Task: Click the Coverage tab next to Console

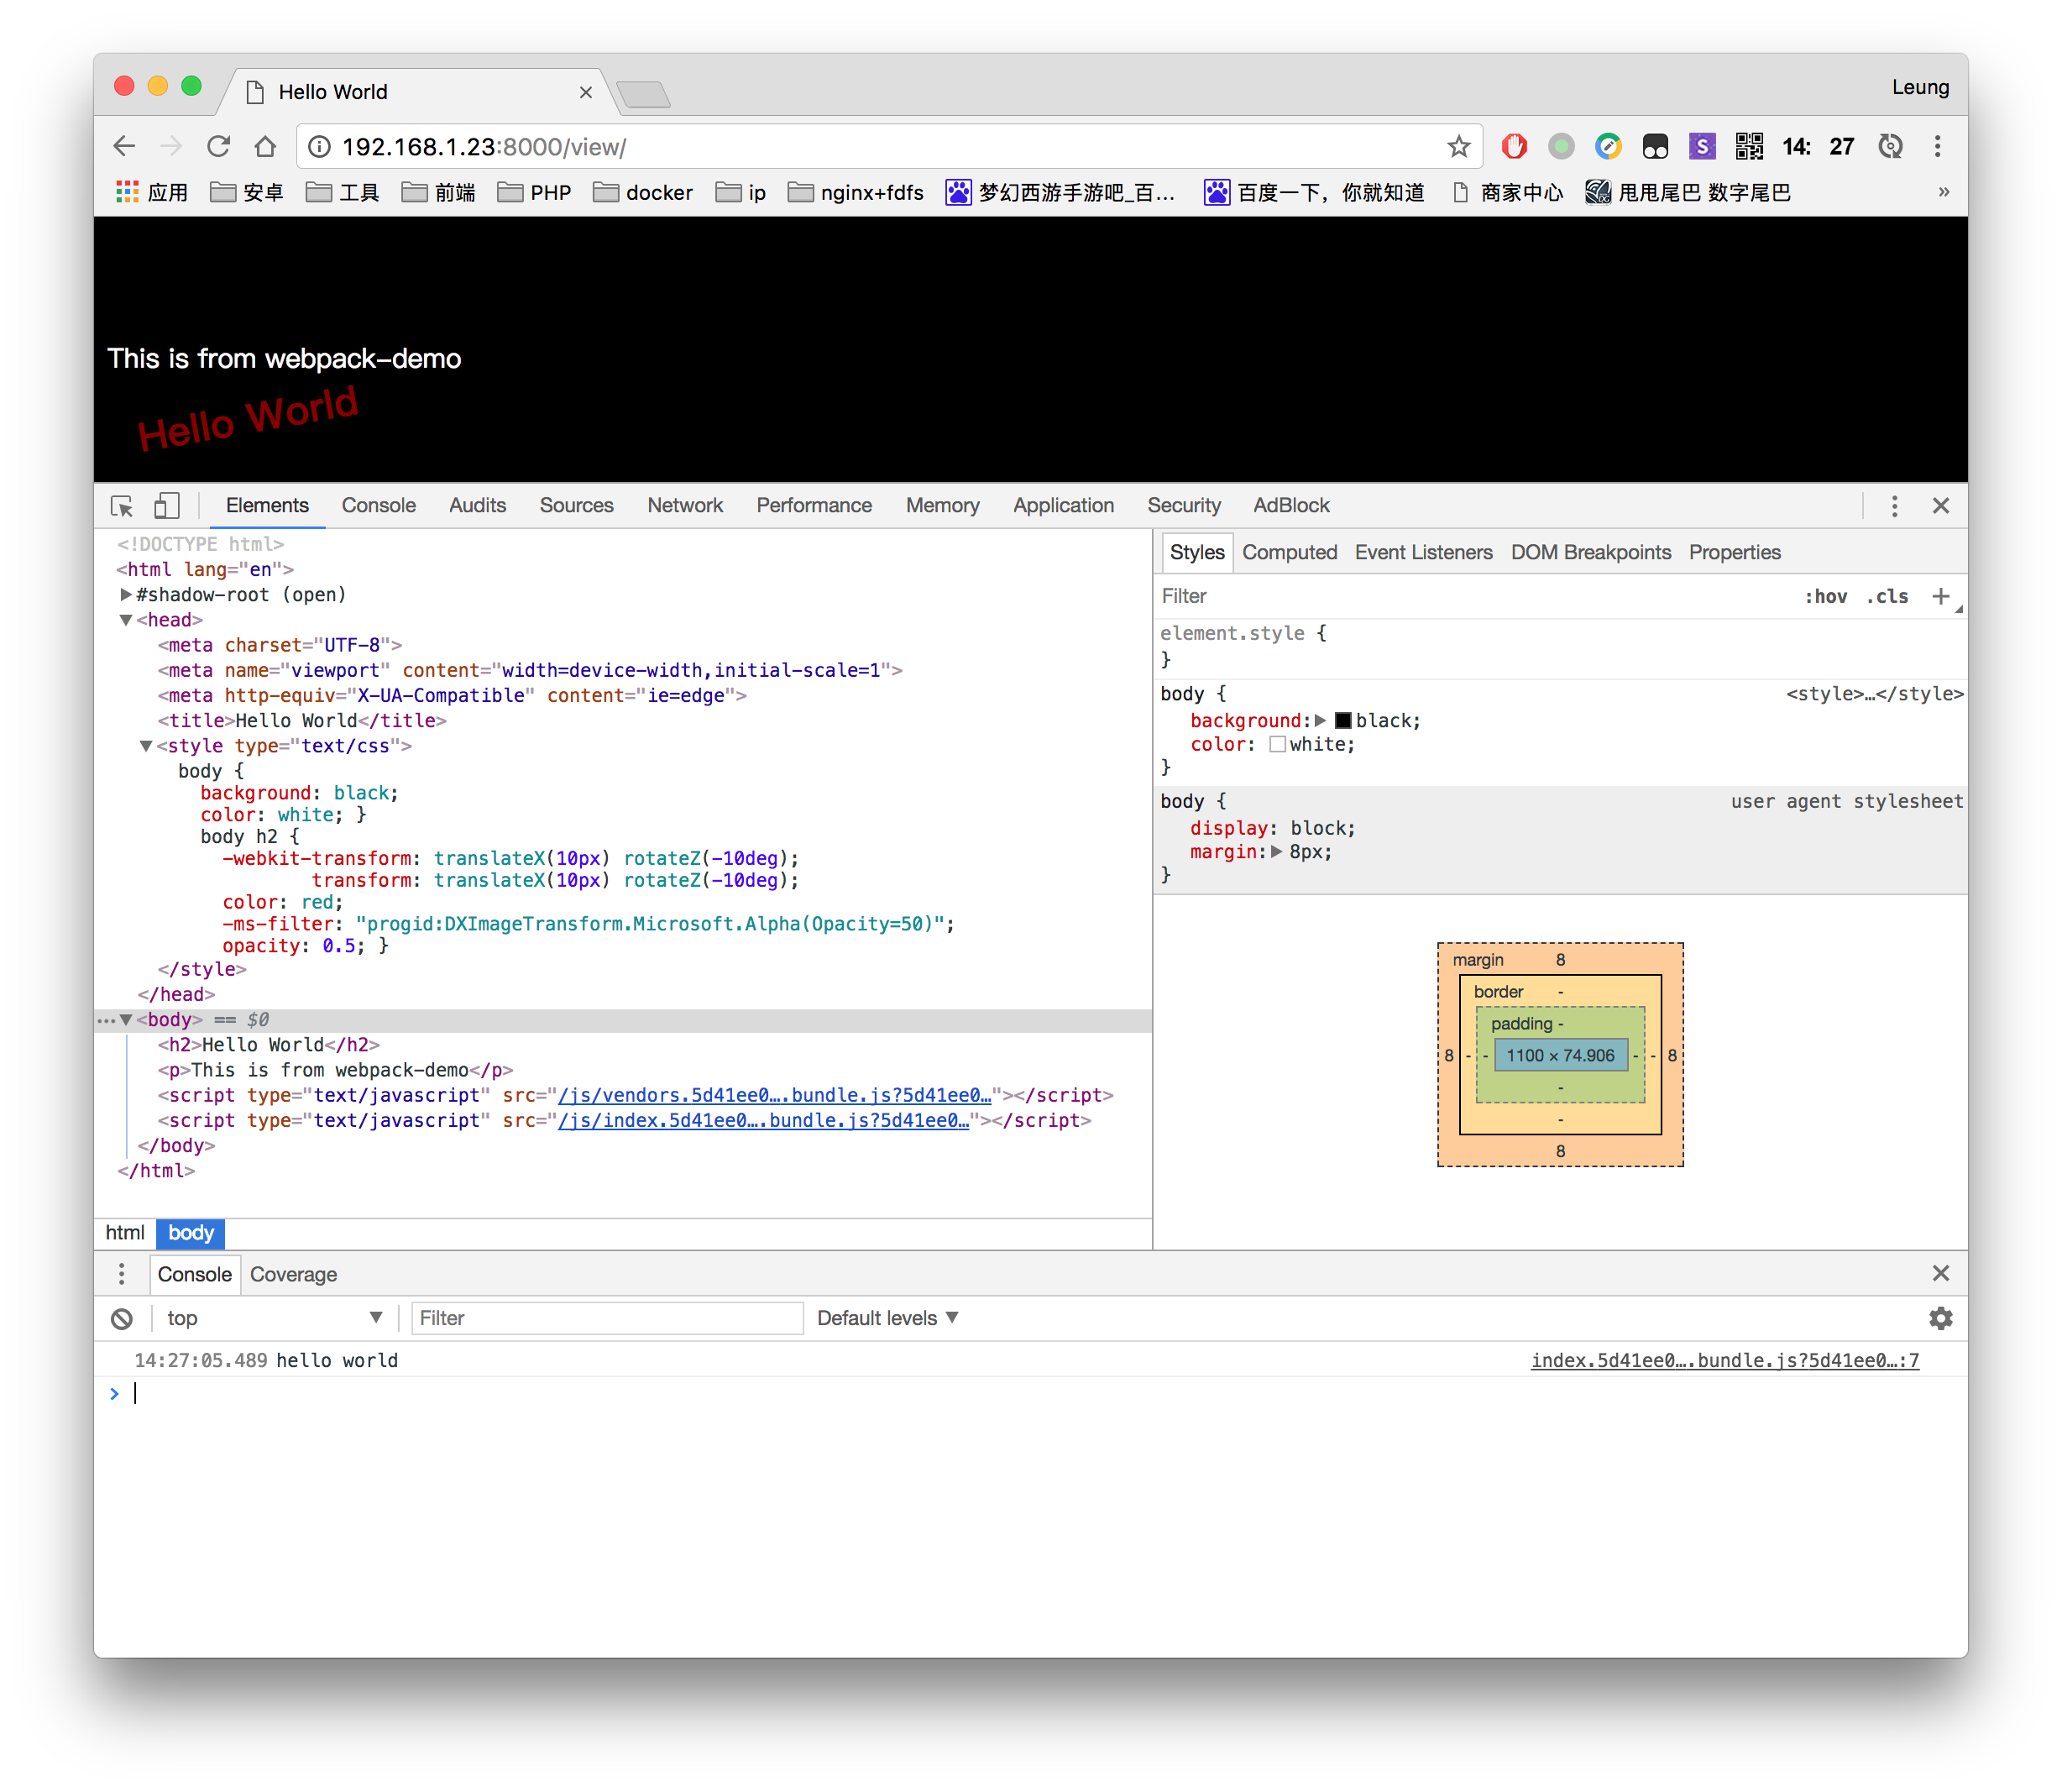Action: coord(293,1275)
